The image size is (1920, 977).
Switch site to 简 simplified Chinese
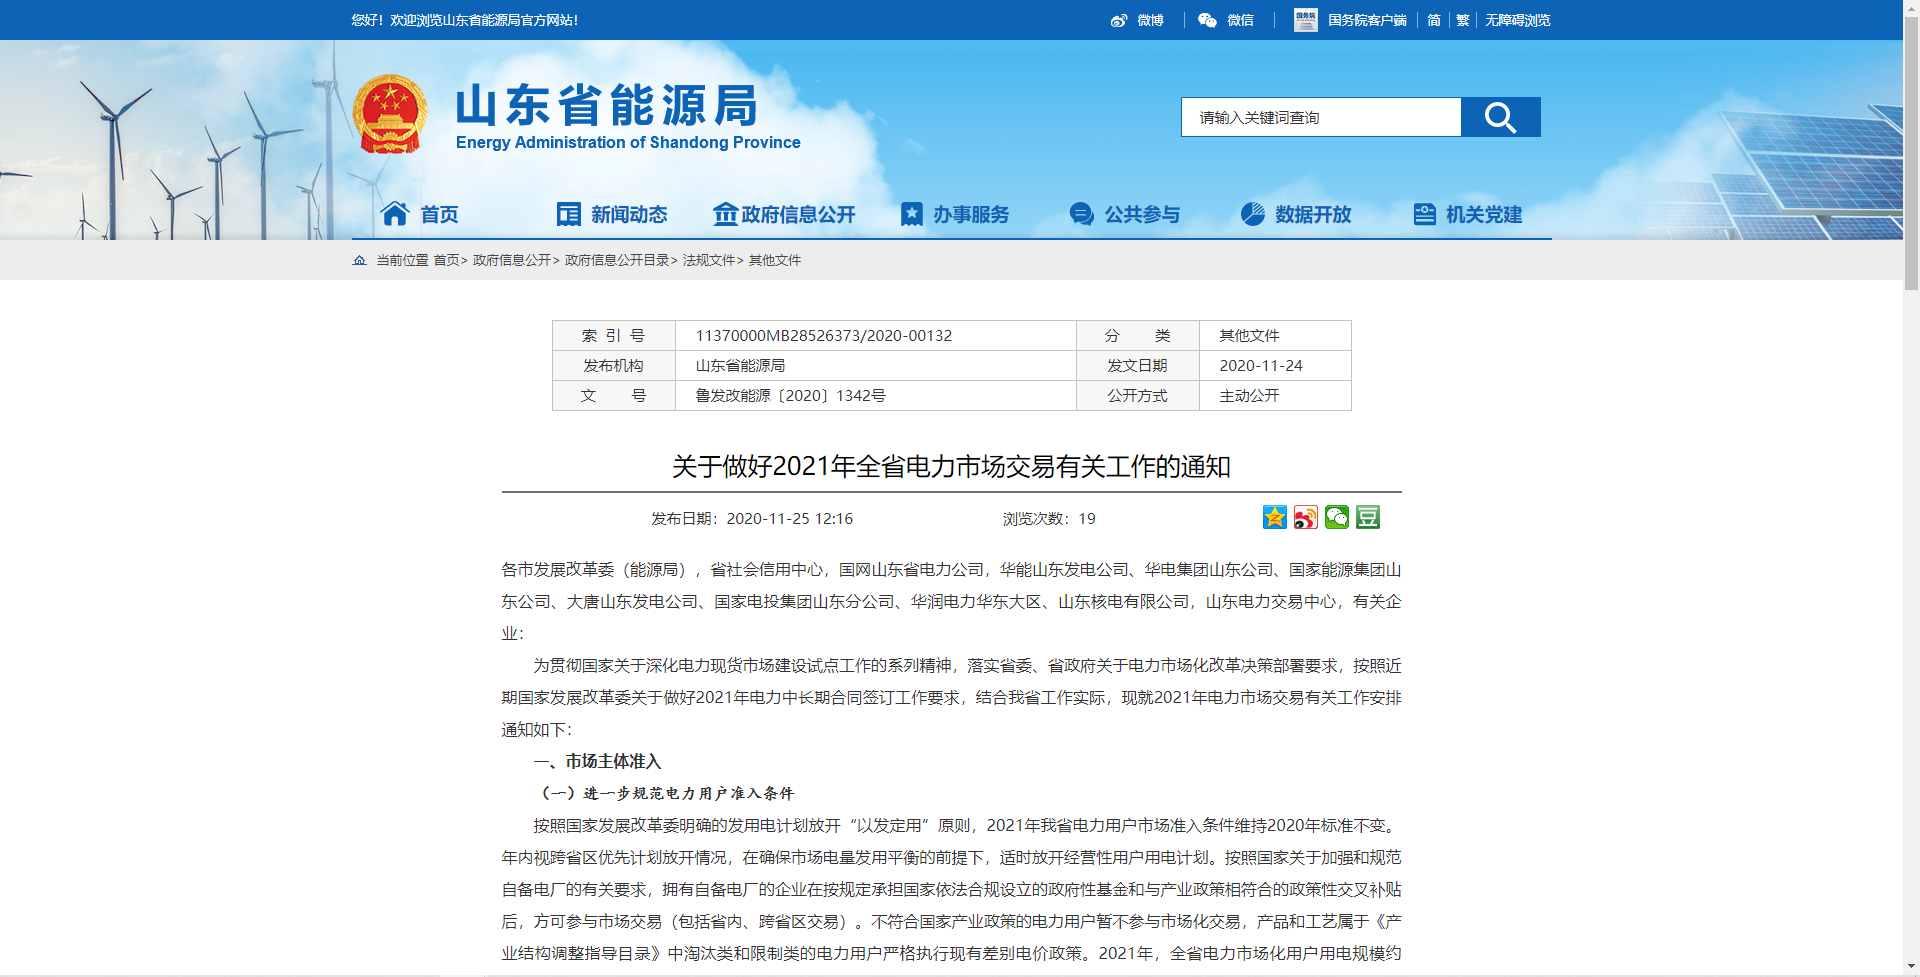tap(1434, 20)
